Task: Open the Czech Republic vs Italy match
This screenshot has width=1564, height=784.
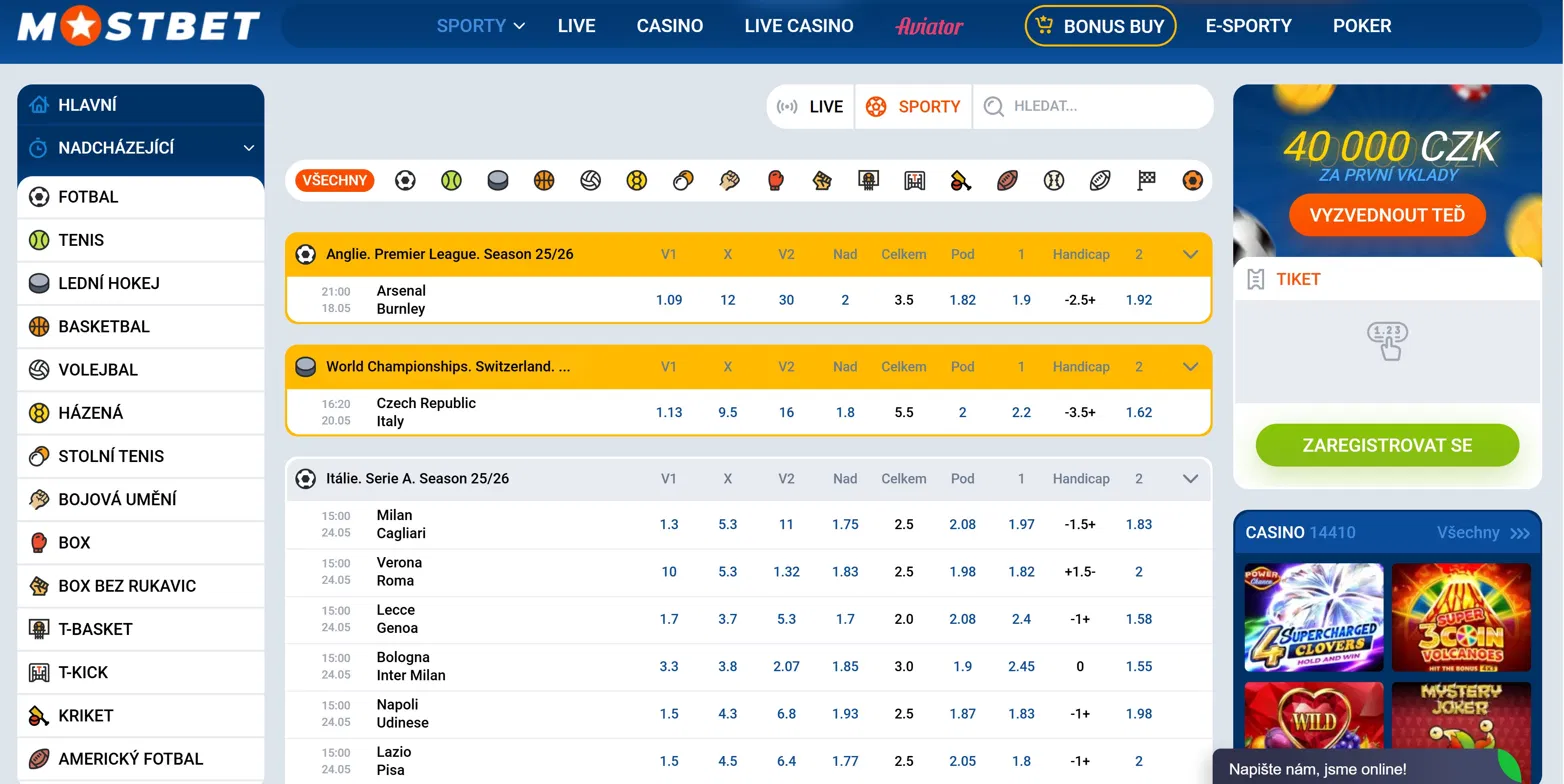Action: [x=426, y=412]
